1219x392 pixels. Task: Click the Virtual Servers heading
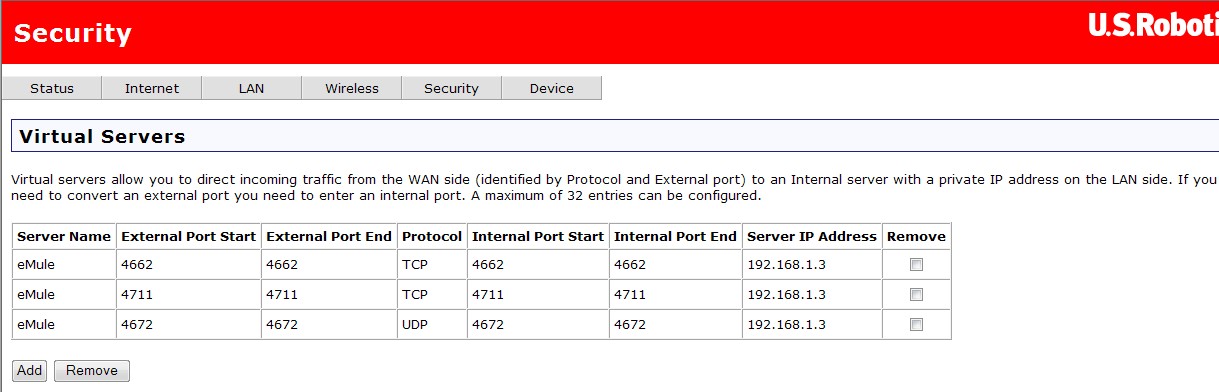pos(102,136)
